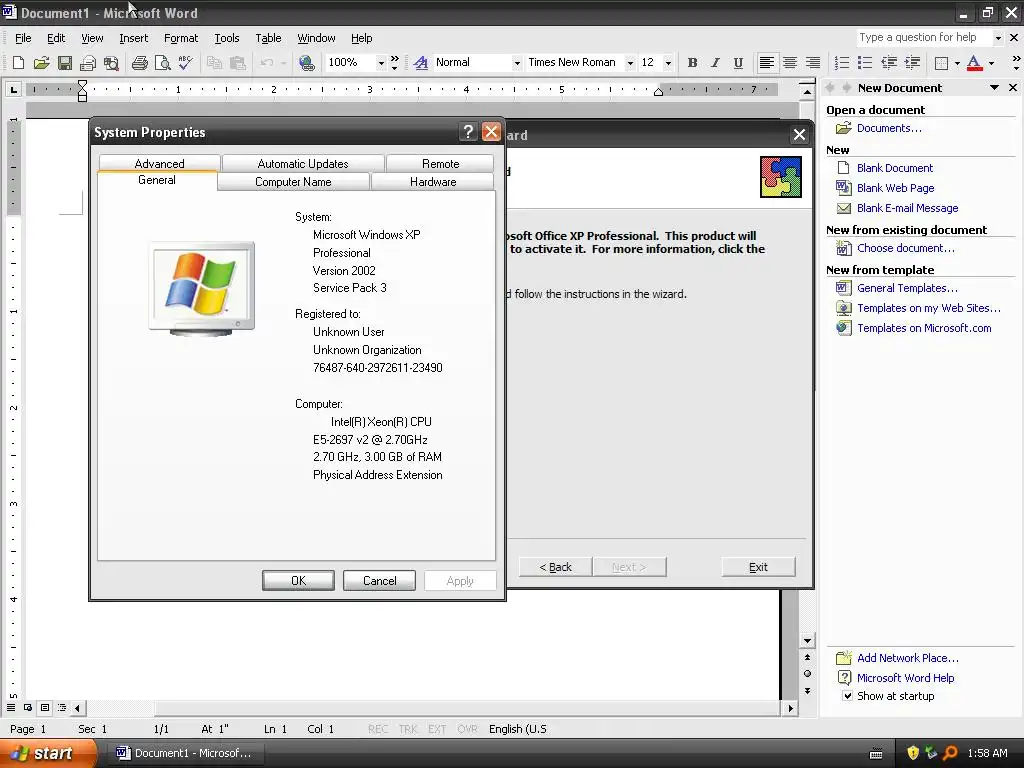This screenshot has height=768, width=1024.
Task: Switch to the Automatic Updates tab
Action: pos(303,163)
